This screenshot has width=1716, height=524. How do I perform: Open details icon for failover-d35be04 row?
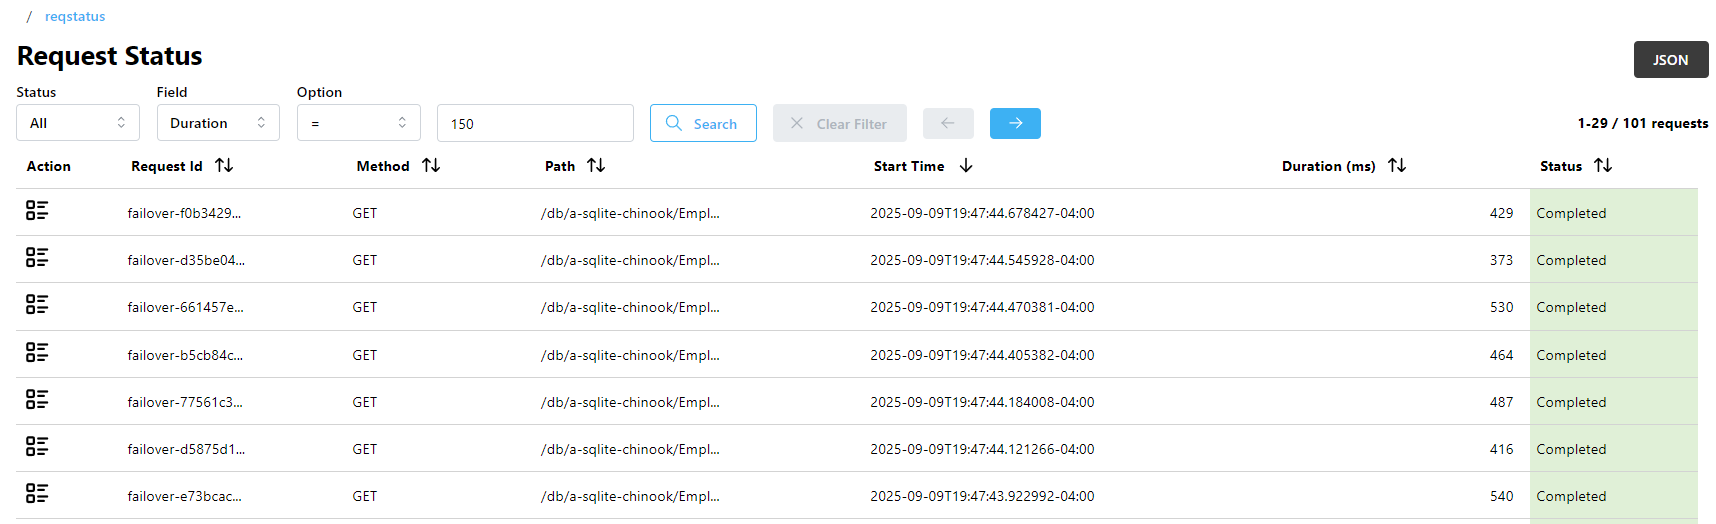tap(37, 258)
